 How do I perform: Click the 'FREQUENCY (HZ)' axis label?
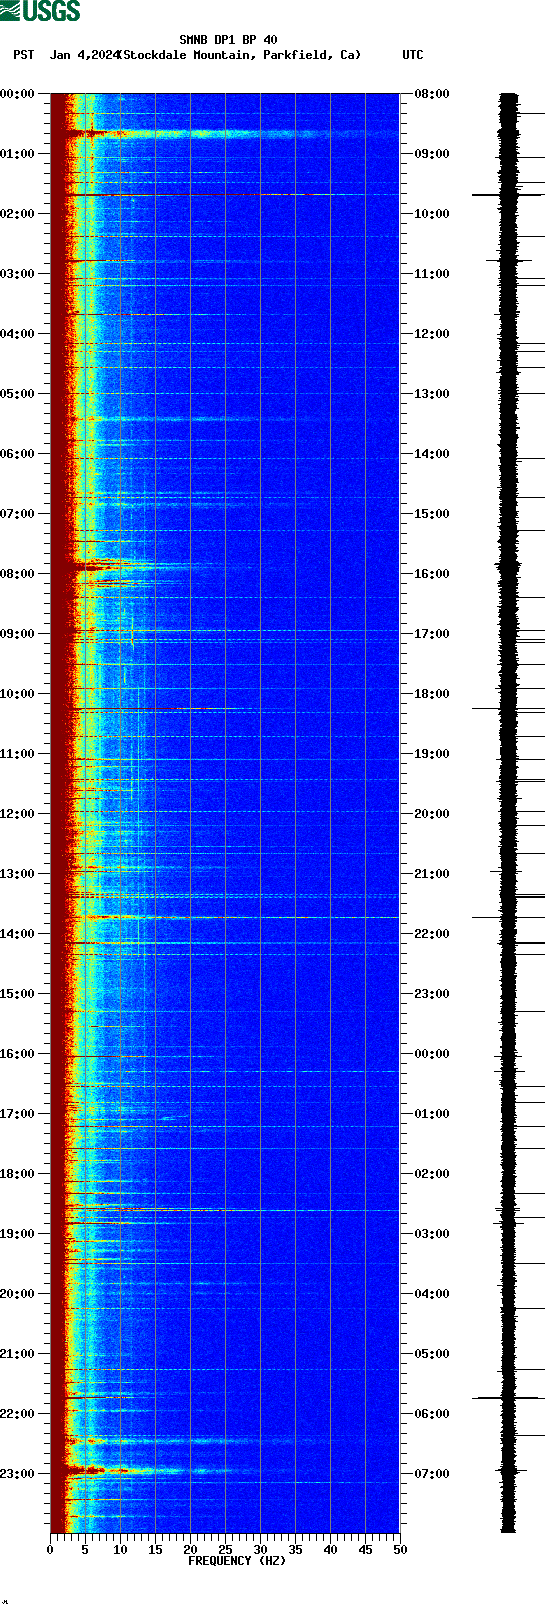pyautogui.click(x=237, y=1561)
